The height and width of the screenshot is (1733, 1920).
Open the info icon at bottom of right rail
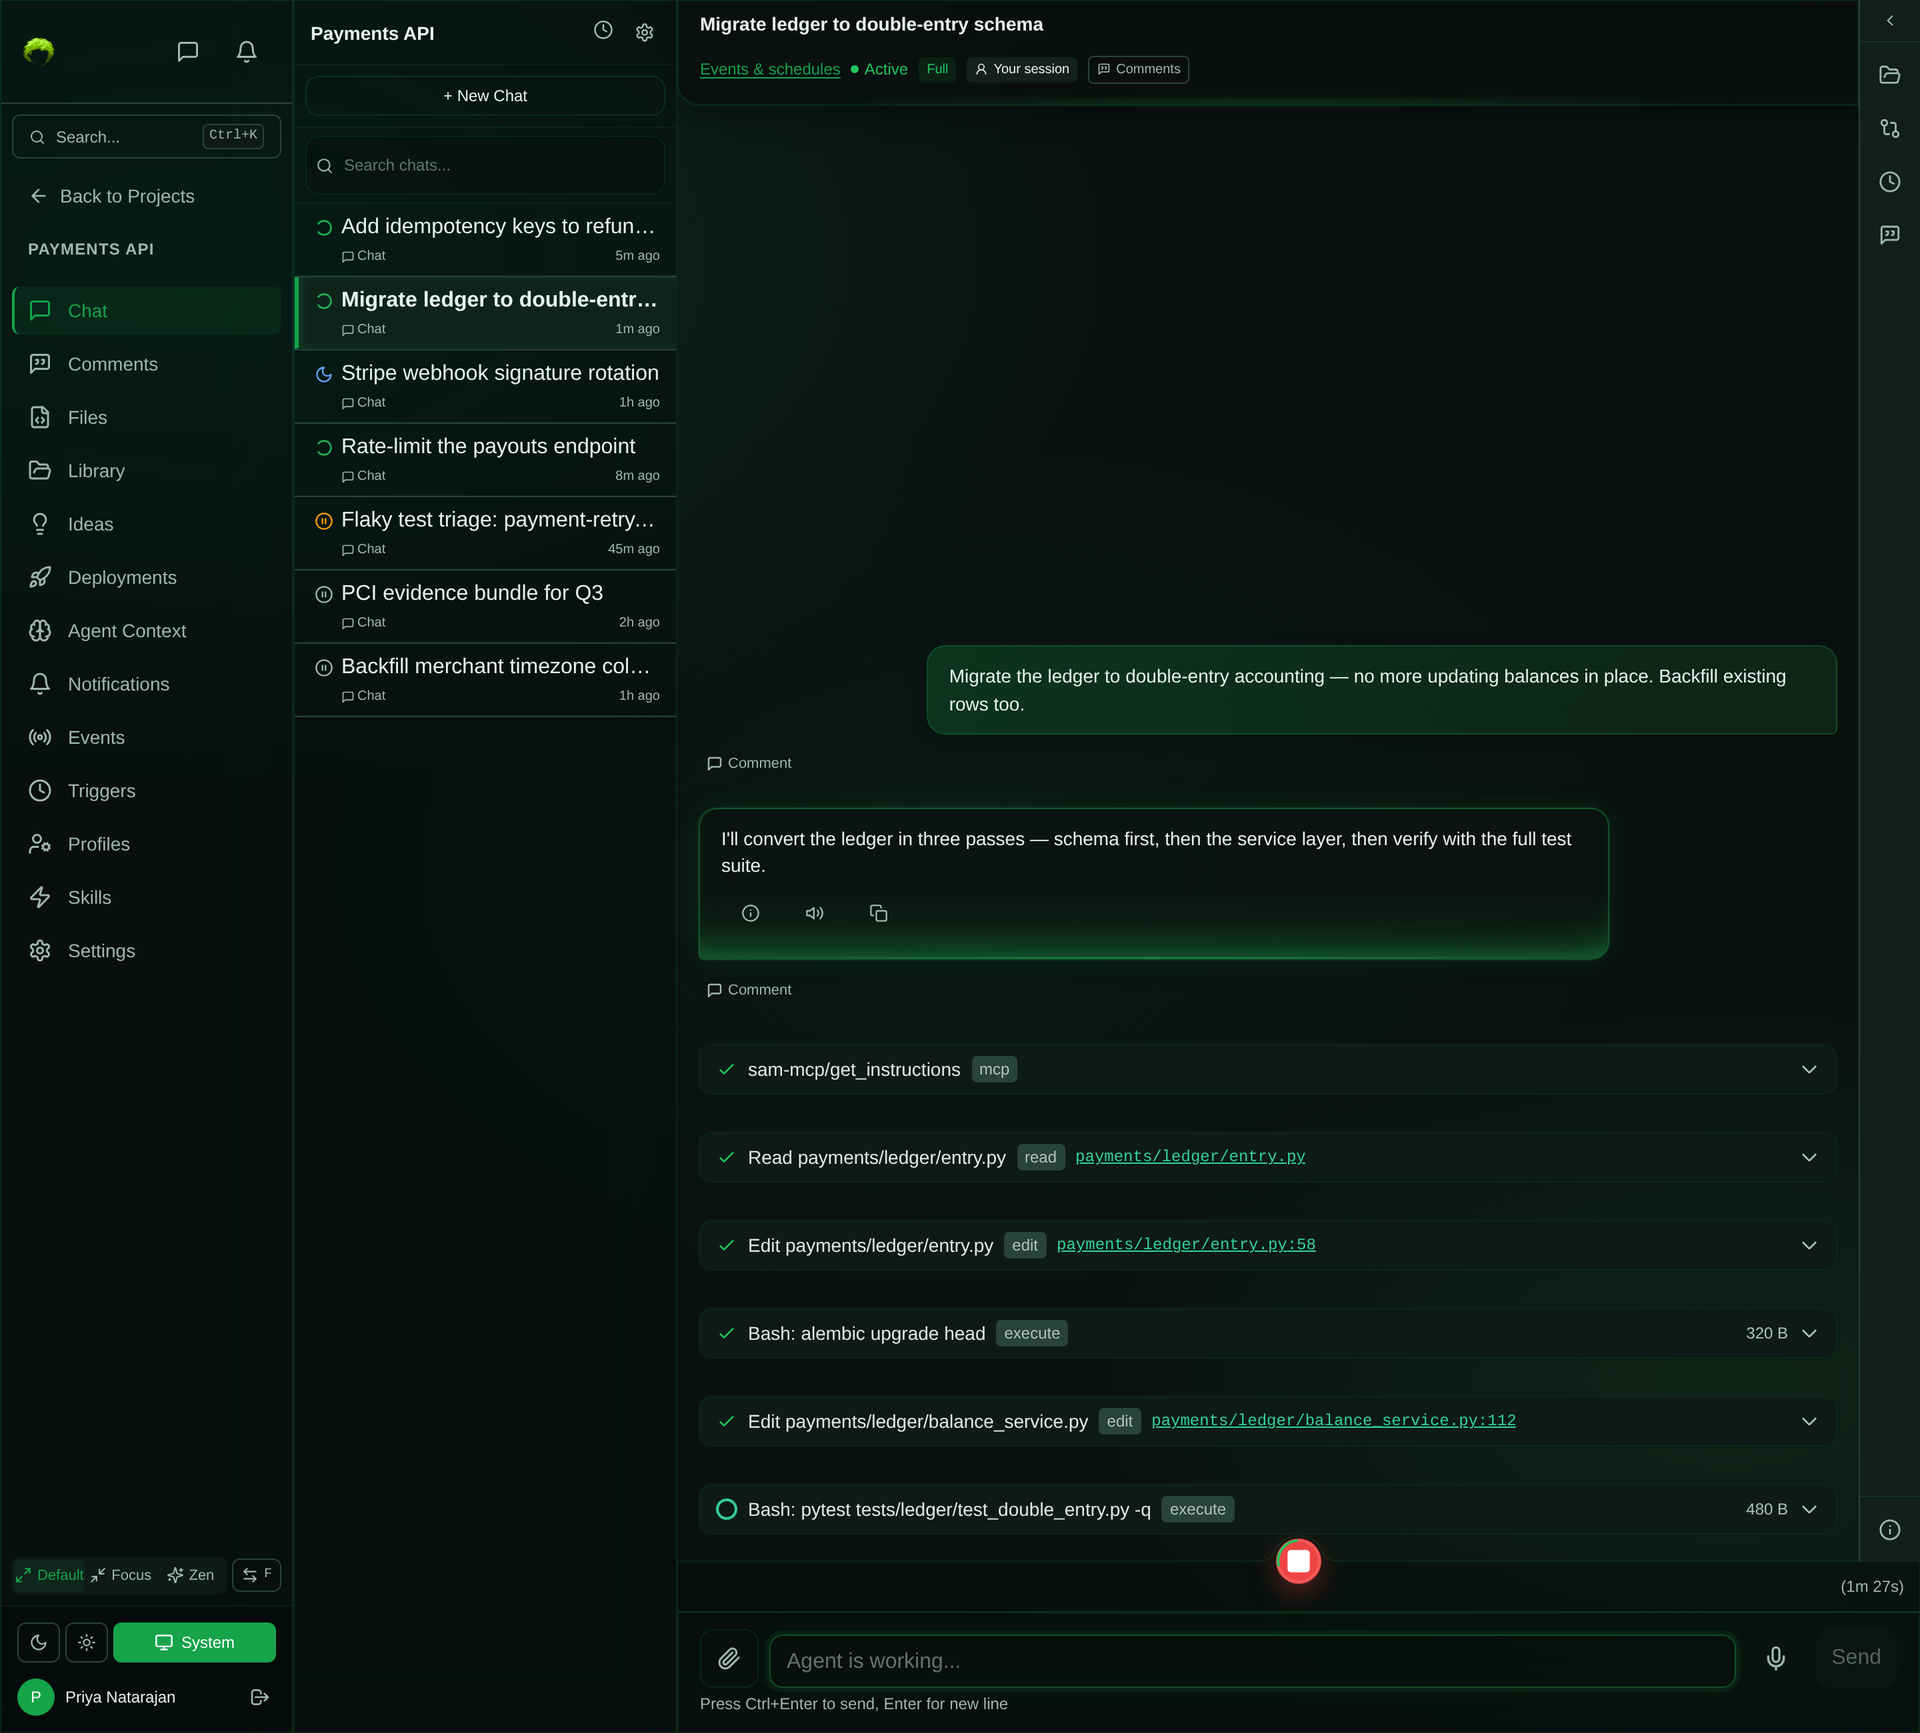tap(1889, 1529)
